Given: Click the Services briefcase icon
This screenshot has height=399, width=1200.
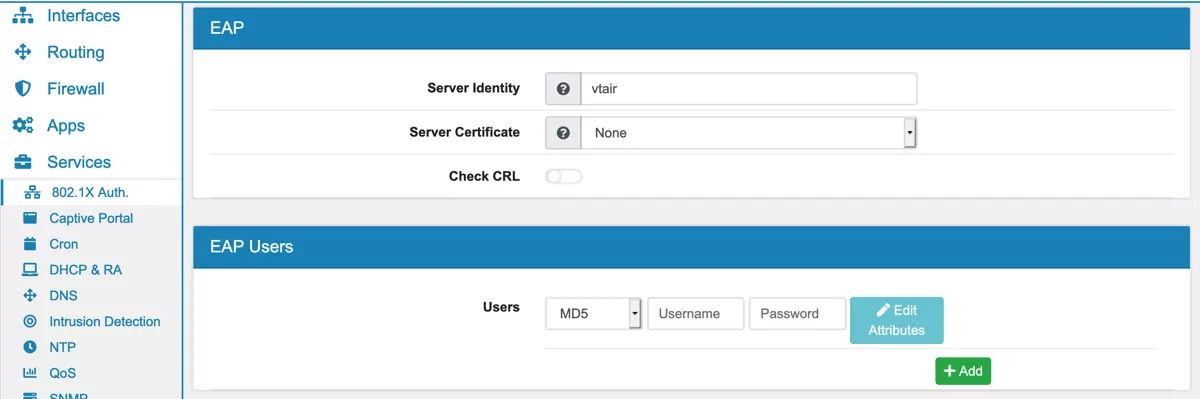Looking at the screenshot, I should pyautogui.click(x=22, y=162).
